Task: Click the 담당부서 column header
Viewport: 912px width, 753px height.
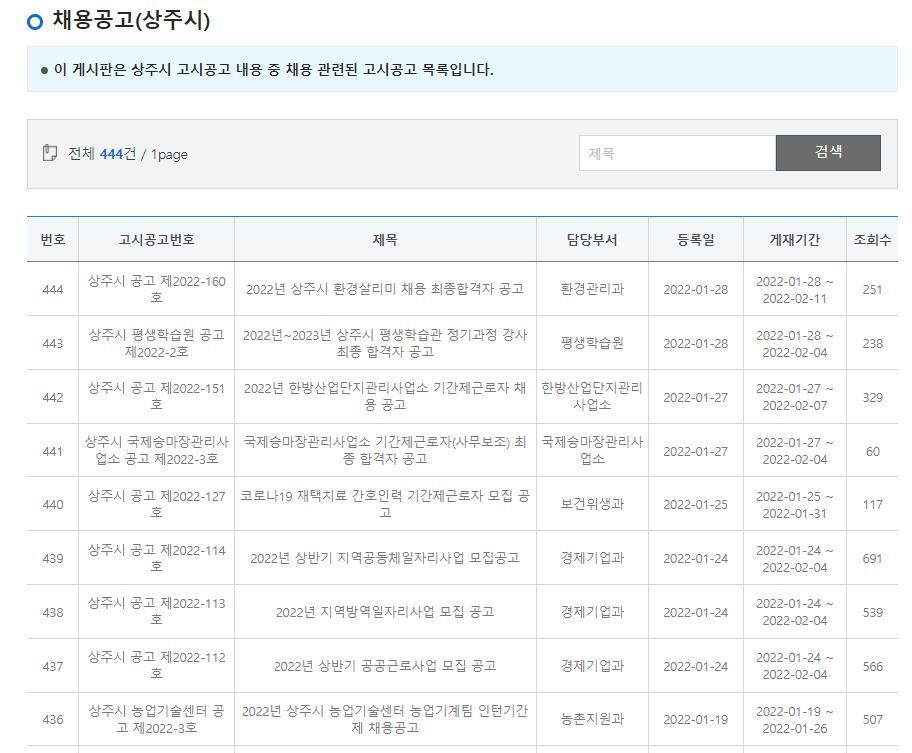Action: click(592, 240)
